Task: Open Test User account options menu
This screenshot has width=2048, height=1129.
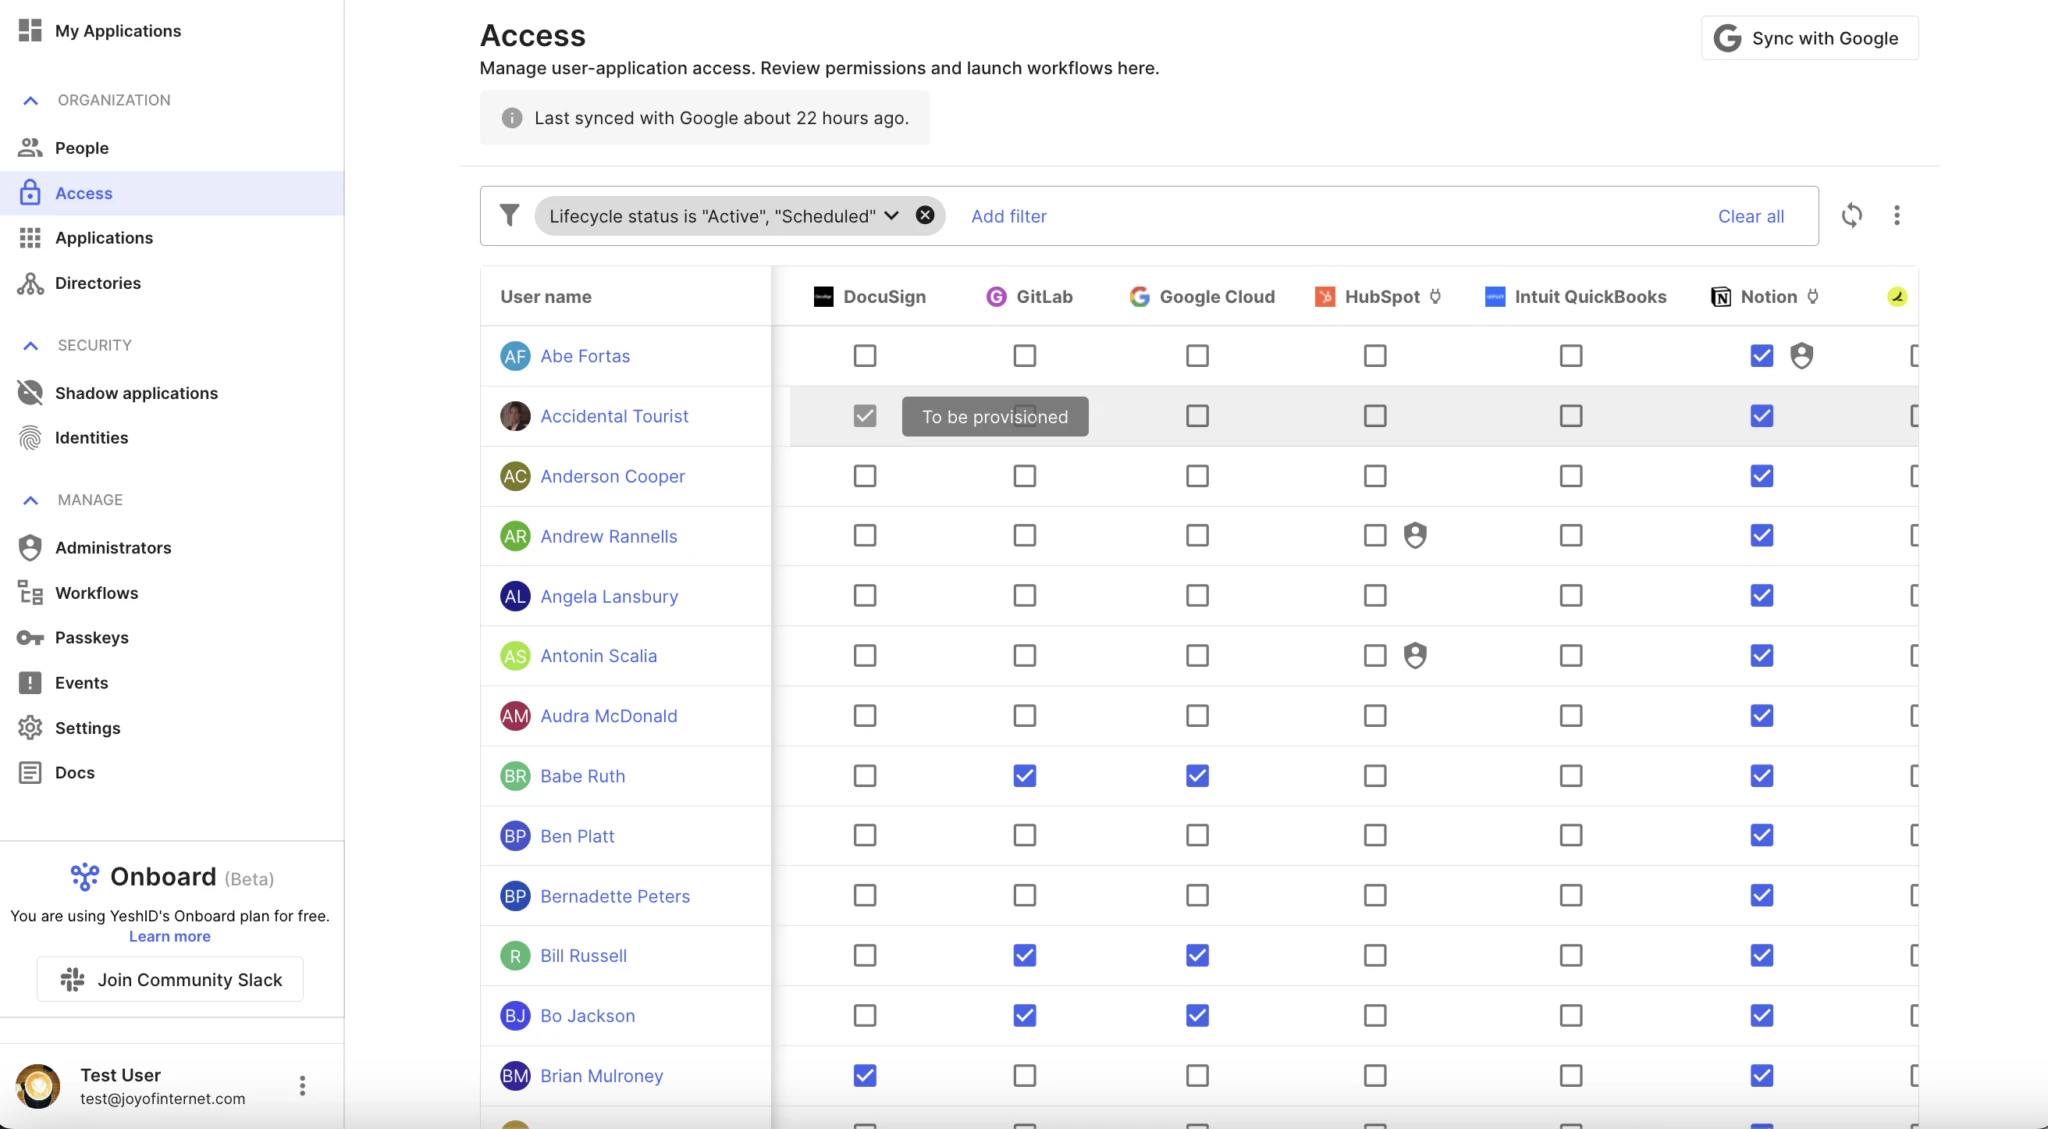Action: (302, 1086)
